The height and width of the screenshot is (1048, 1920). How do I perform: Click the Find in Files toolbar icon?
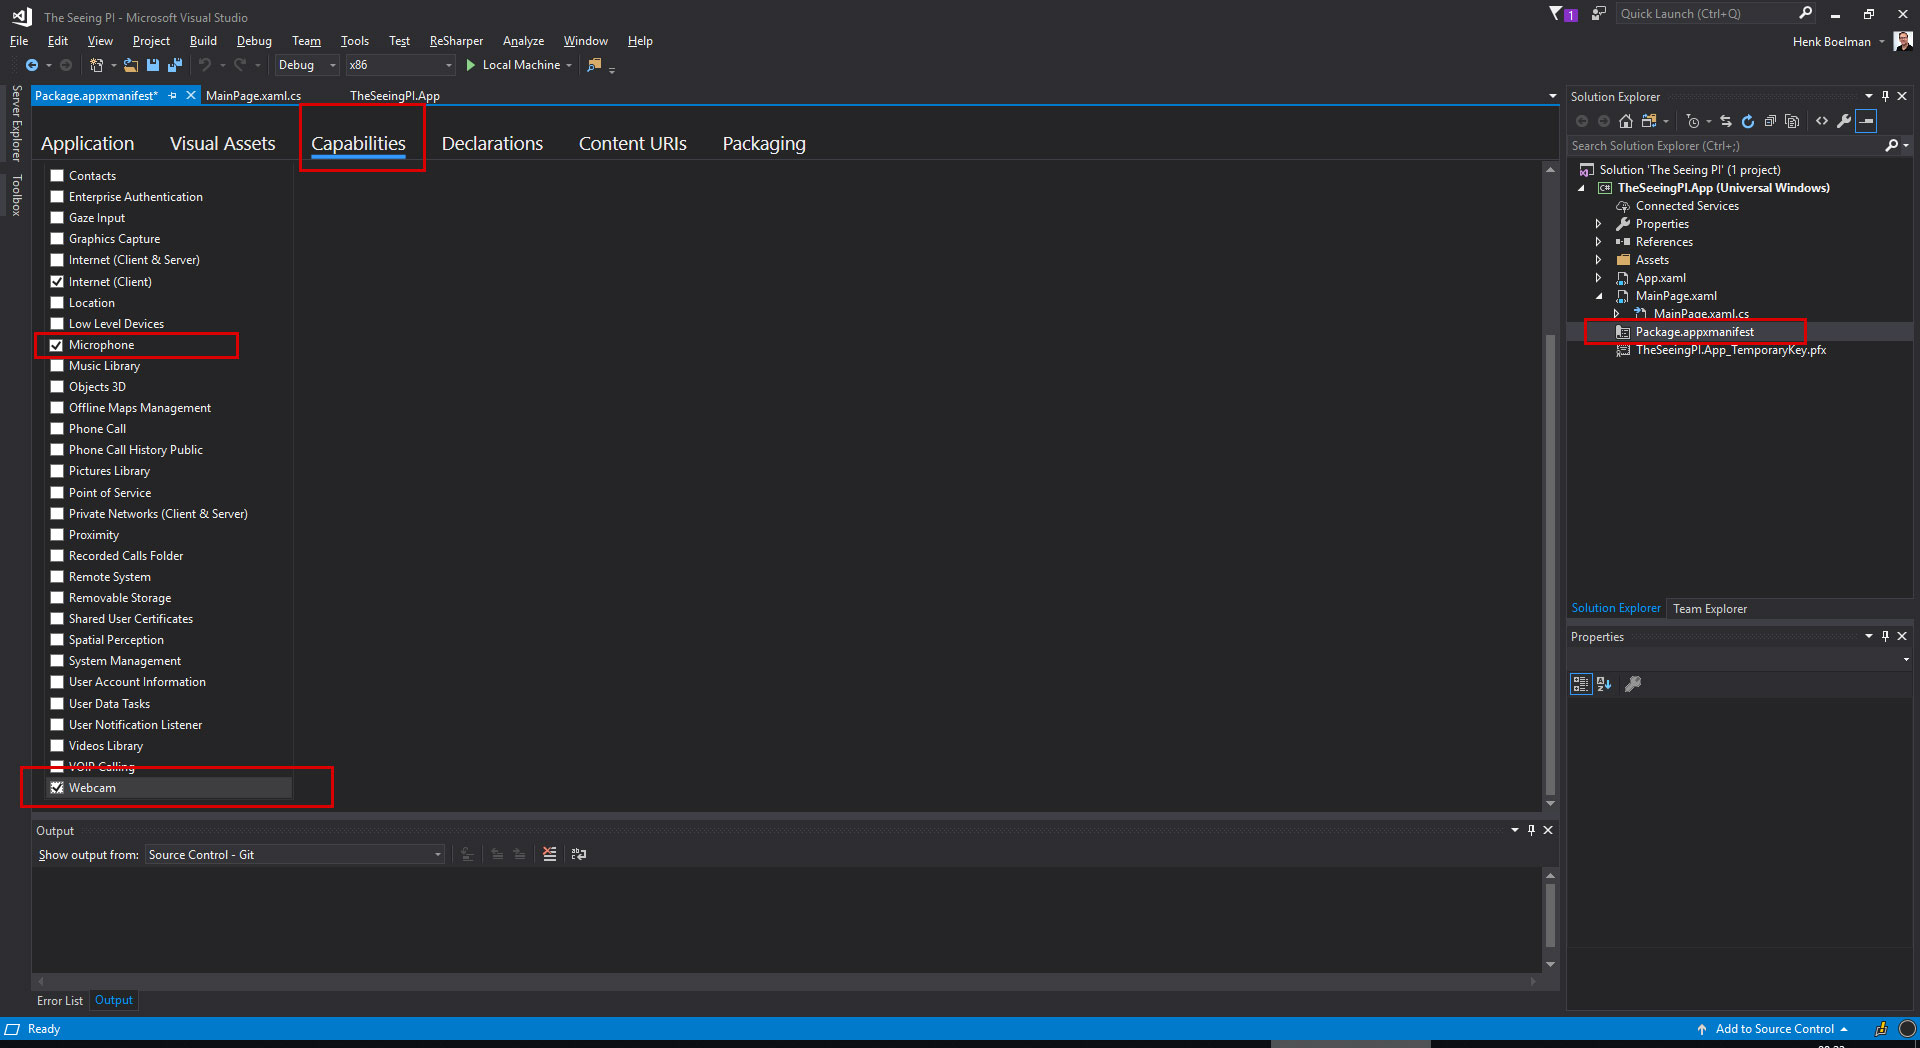click(x=594, y=65)
